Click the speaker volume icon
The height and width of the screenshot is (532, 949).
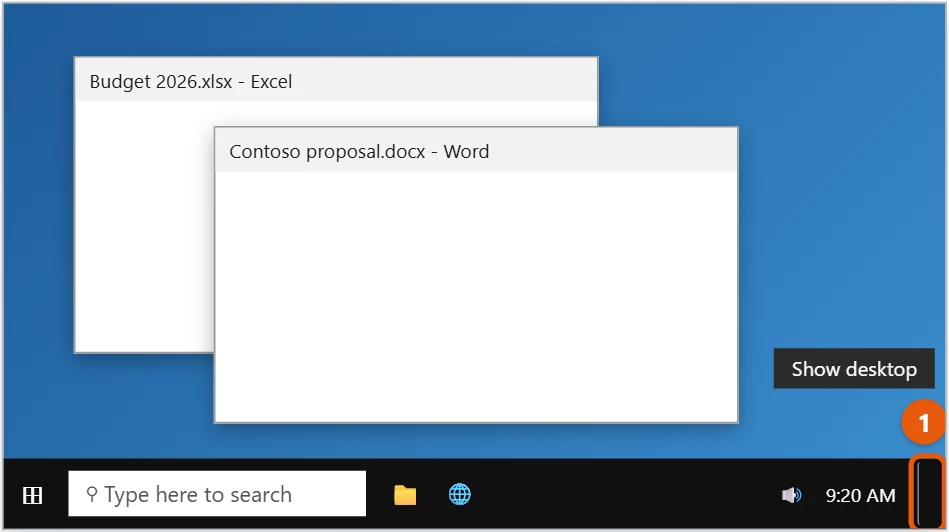click(791, 496)
